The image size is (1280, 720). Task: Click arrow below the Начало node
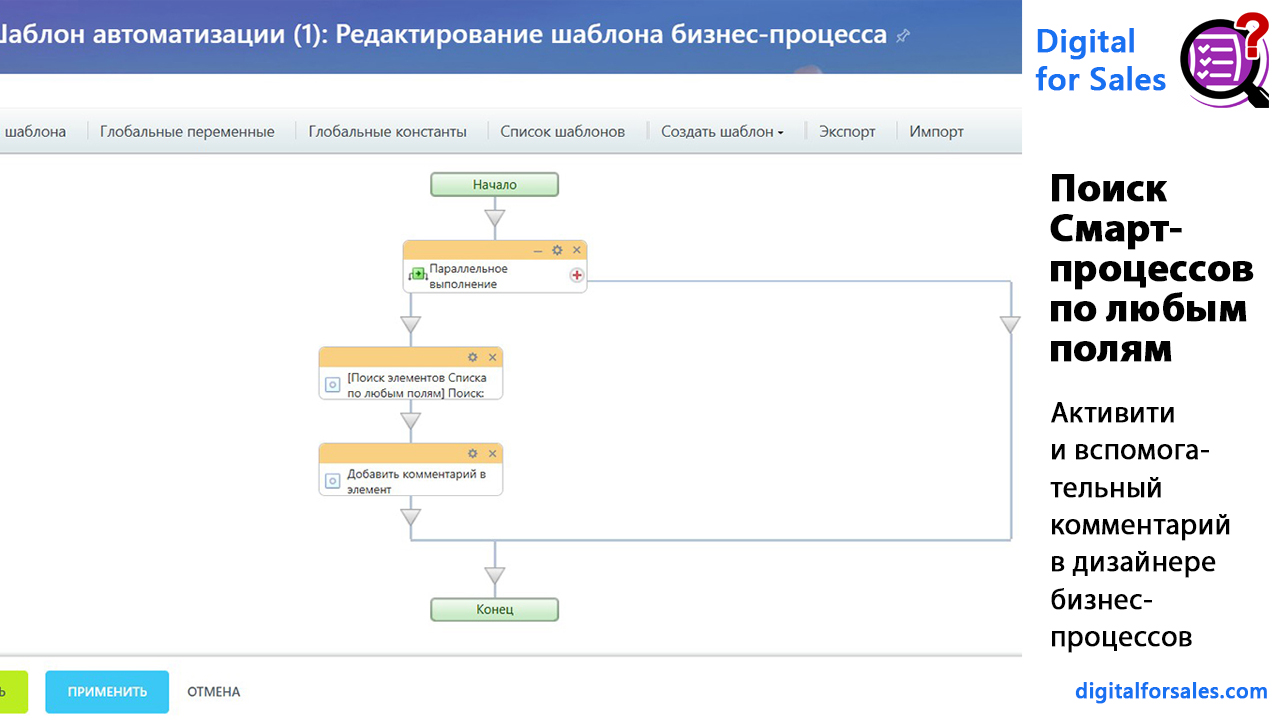(495, 217)
